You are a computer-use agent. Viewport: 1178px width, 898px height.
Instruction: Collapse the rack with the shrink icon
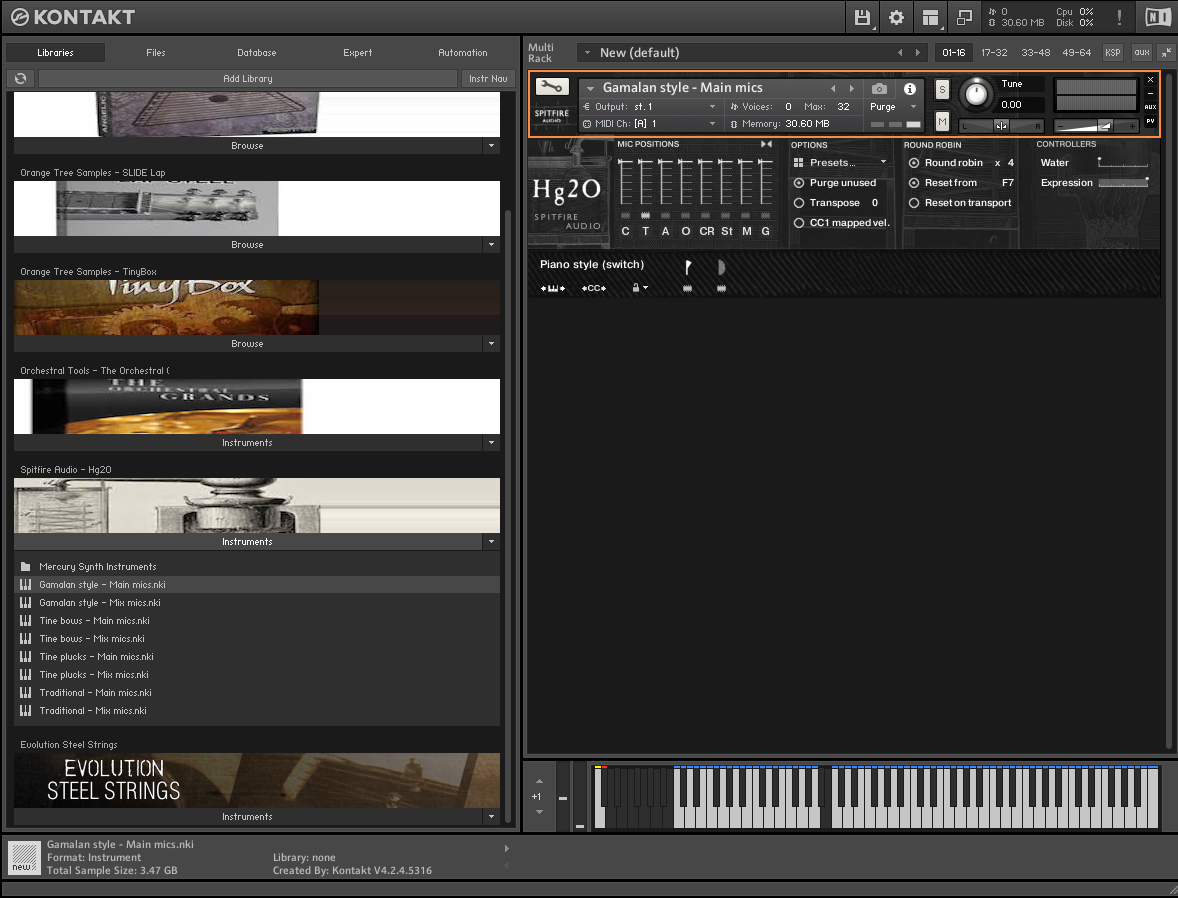click(x=1166, y=53)
